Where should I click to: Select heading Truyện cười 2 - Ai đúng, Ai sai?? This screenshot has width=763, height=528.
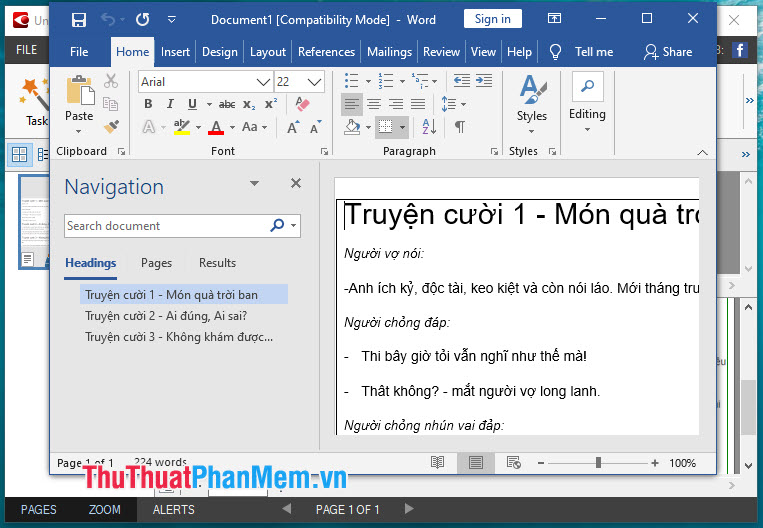tap(166, 316)
